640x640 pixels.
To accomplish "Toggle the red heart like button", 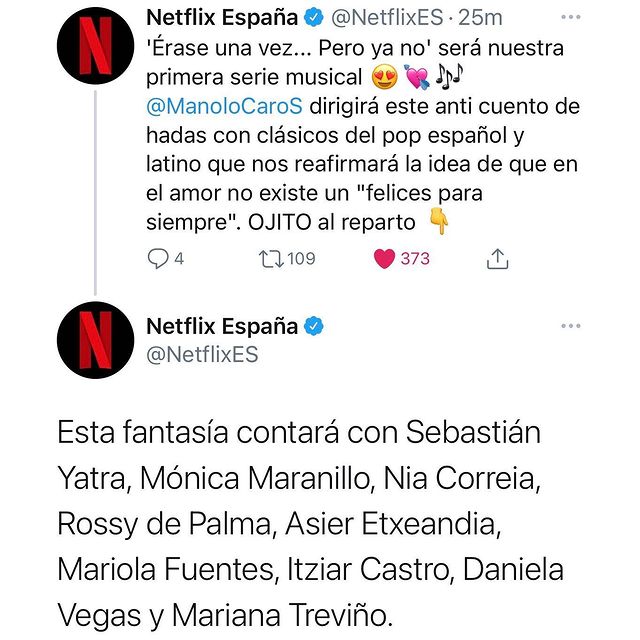I will coord(383,259).
